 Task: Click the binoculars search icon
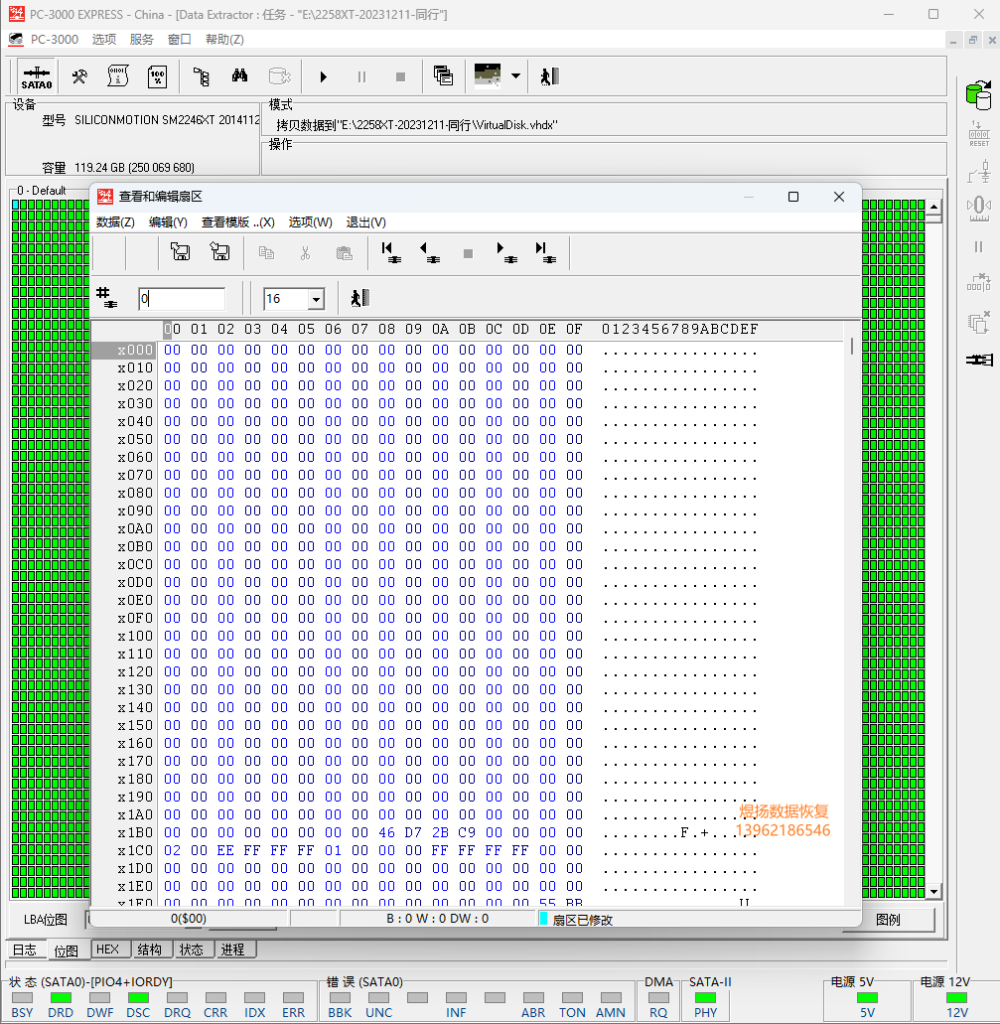(240, 76)
